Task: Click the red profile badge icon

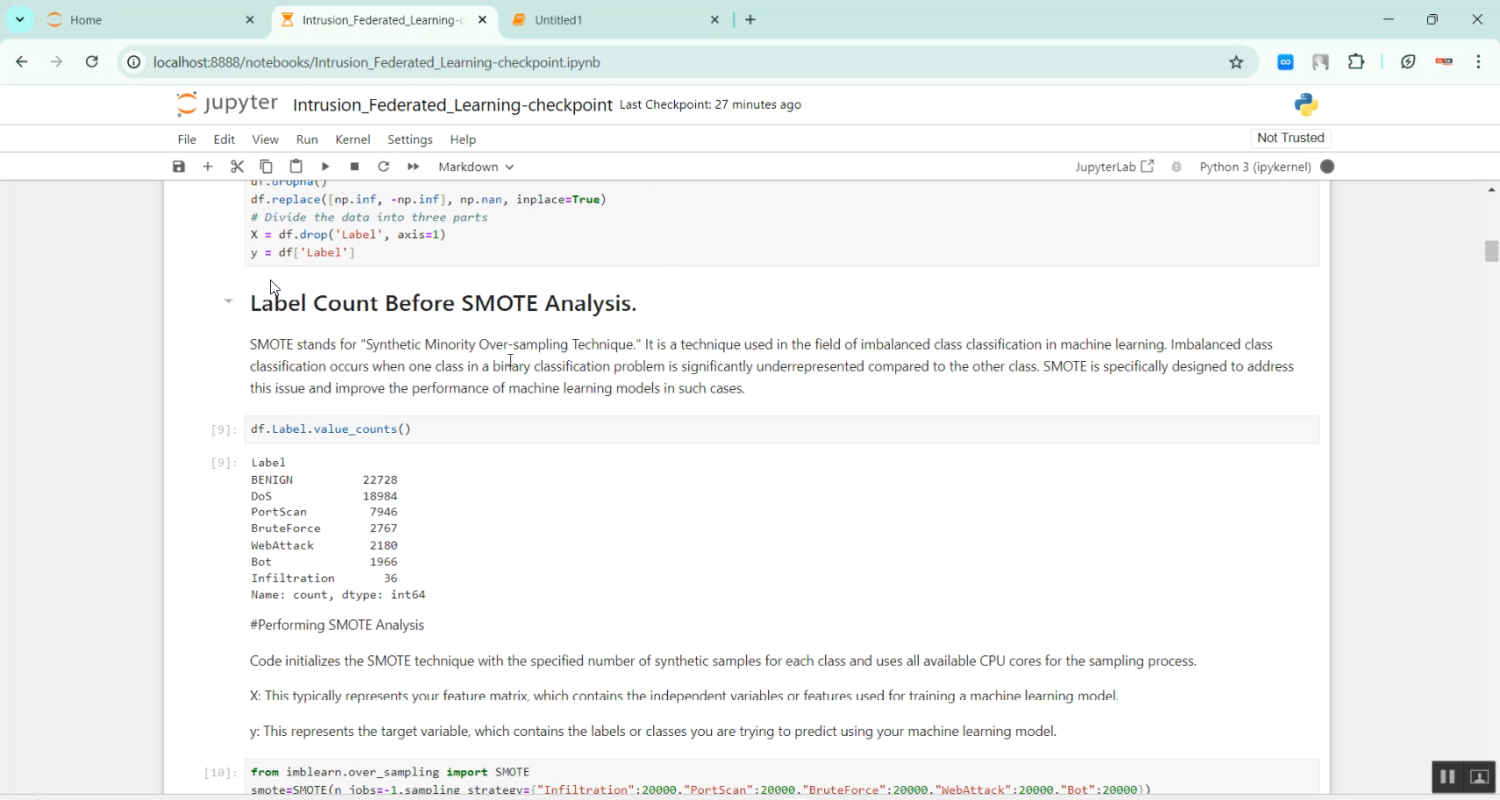Action: point(1443,62)
